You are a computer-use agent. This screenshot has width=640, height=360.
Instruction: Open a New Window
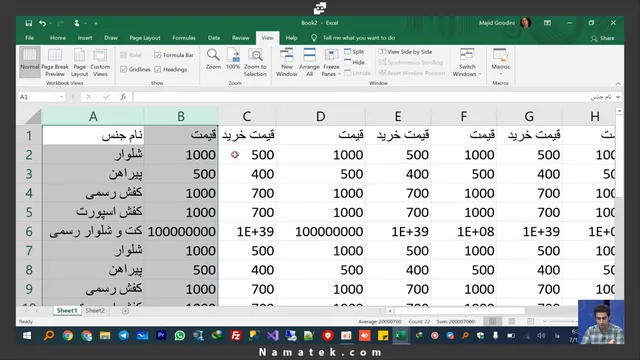[x=287, y=62]
